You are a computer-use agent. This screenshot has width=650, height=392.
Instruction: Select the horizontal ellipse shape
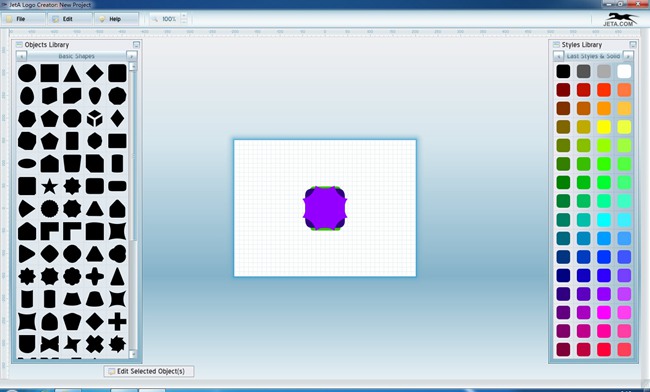click(27, 164)
